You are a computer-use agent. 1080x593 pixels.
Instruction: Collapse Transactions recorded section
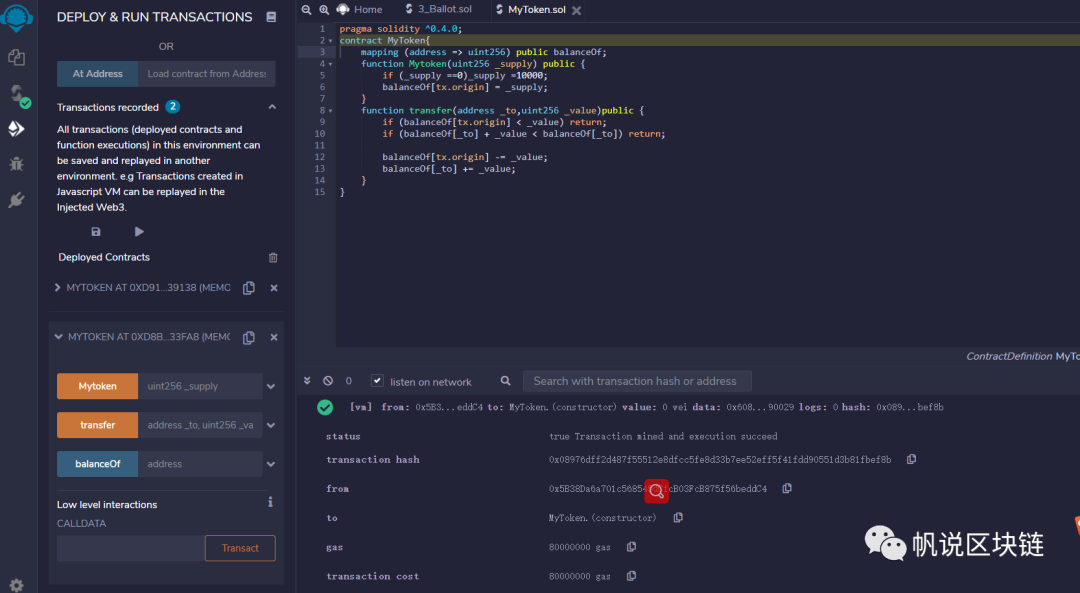click(272, 107)
